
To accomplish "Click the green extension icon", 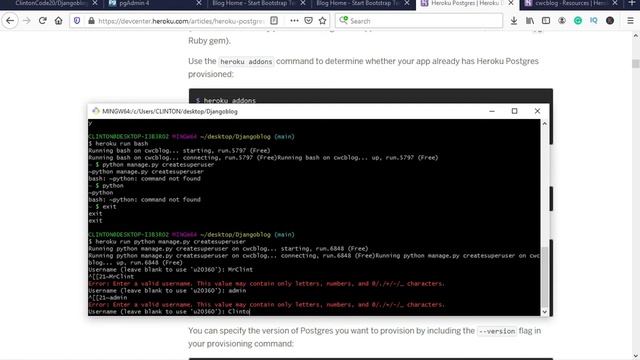I will [578, 20].
